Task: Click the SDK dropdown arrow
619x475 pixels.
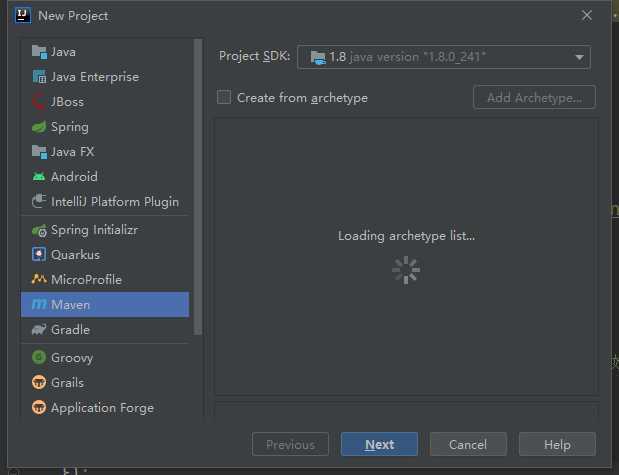Action: pyautogui.click(x=579, y=58)
